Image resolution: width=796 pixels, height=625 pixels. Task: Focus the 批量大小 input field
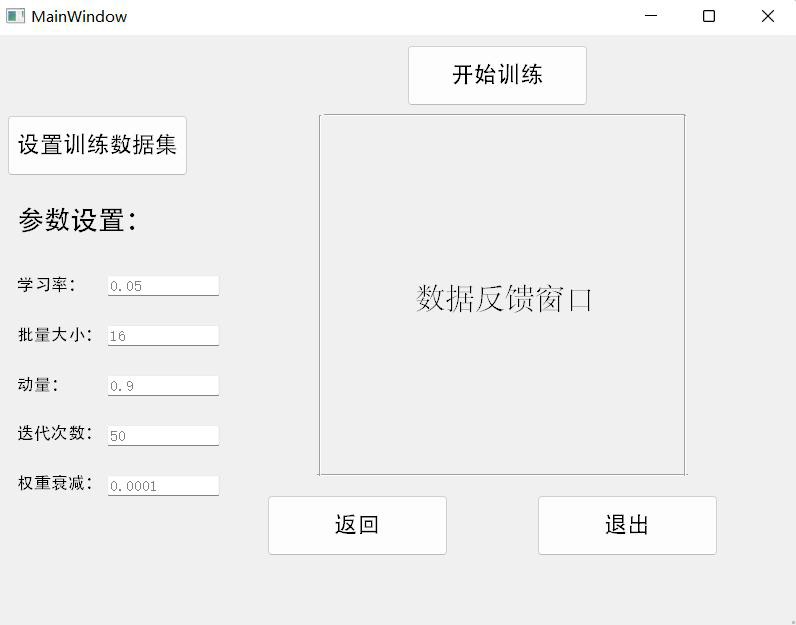coord(163,336)
